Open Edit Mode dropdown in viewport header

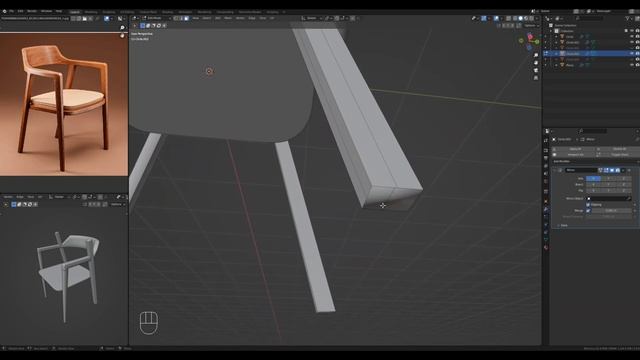[x=157, y=18]
